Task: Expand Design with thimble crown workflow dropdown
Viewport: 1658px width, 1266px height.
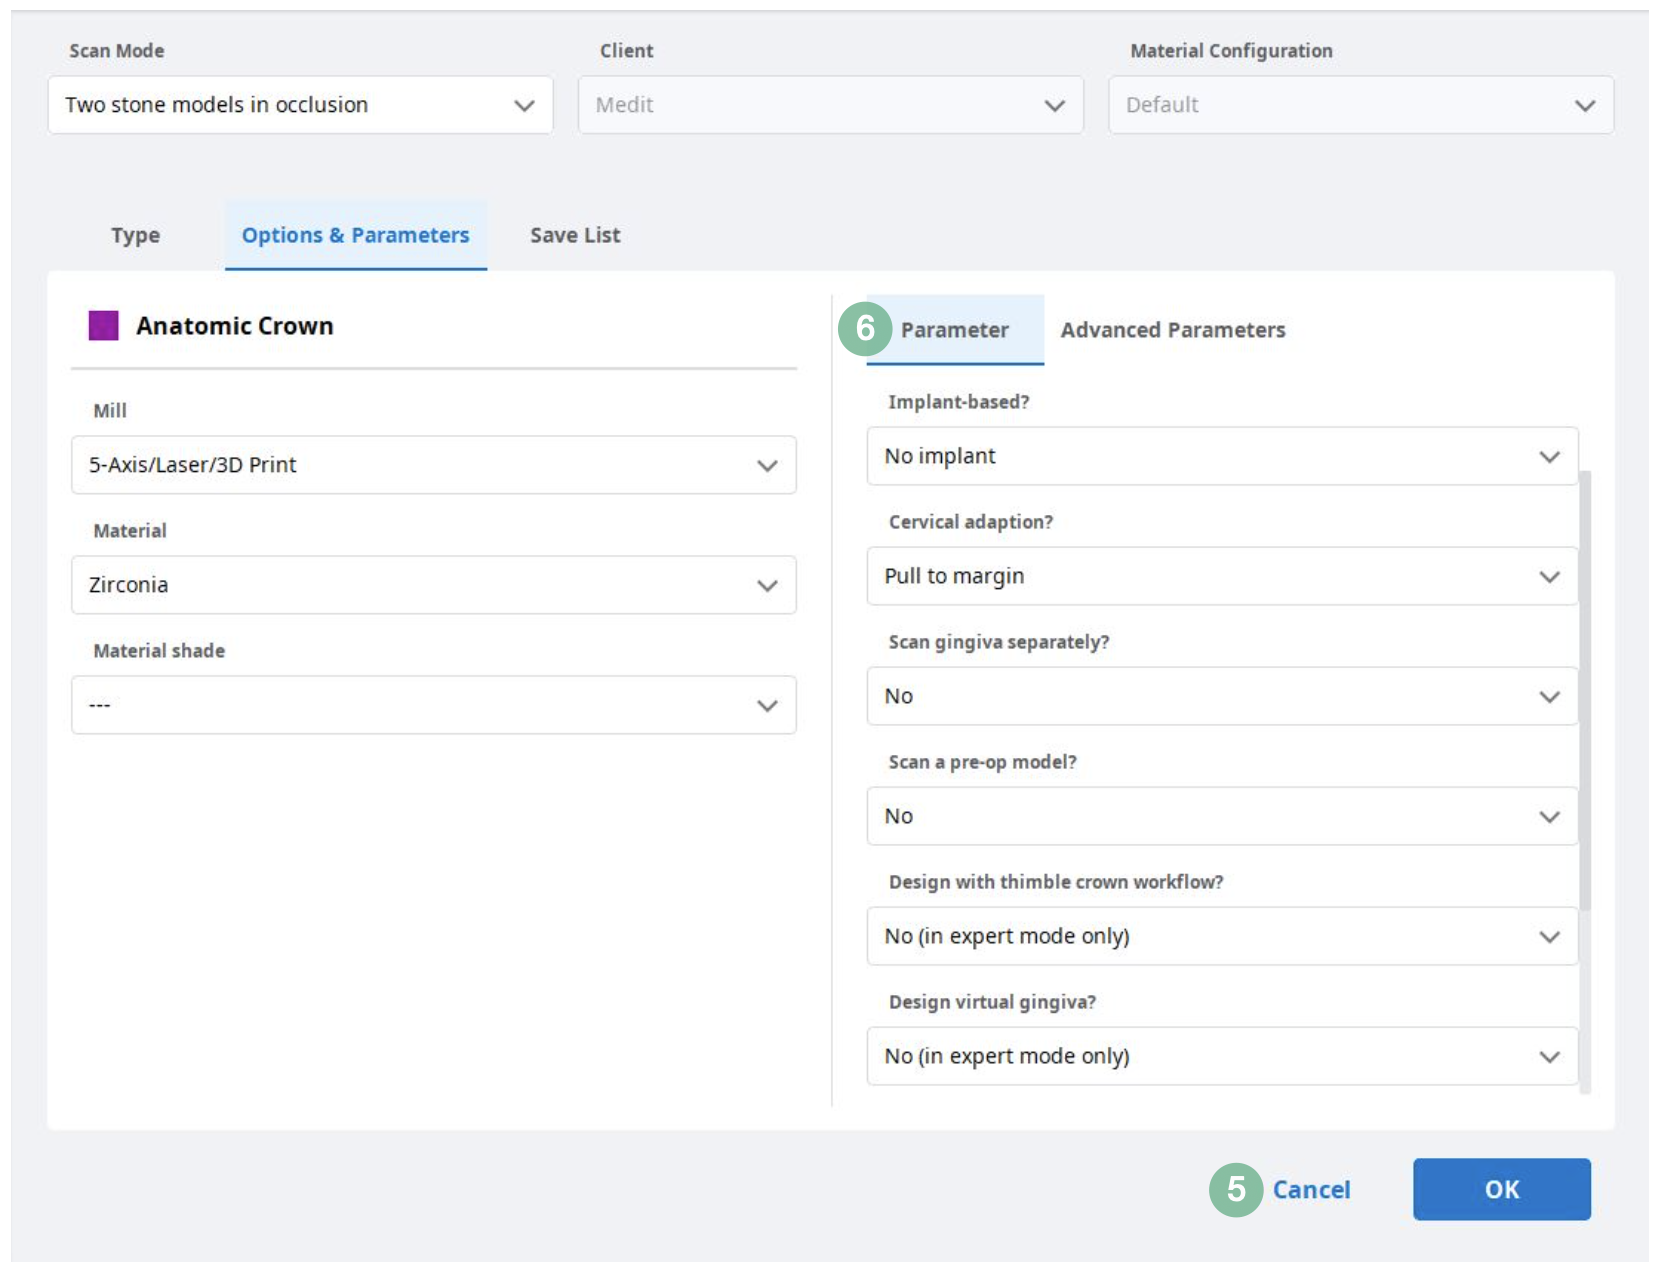Action: (1221, 936)
